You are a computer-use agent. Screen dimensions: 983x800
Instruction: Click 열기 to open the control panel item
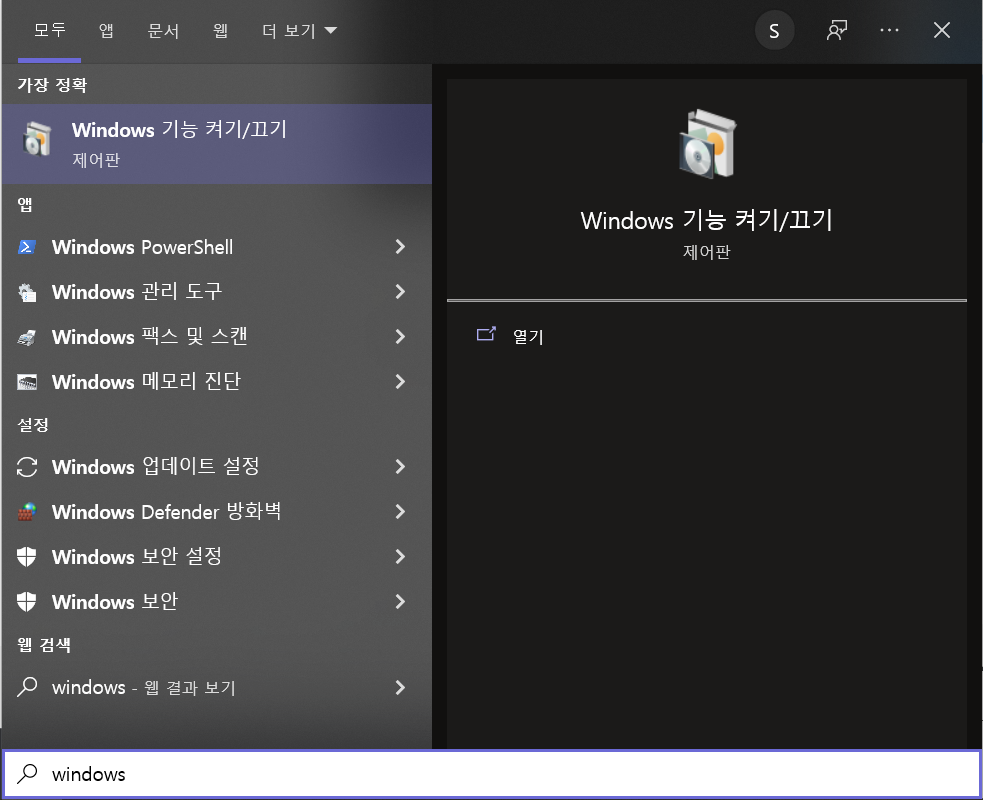point(528,337)
